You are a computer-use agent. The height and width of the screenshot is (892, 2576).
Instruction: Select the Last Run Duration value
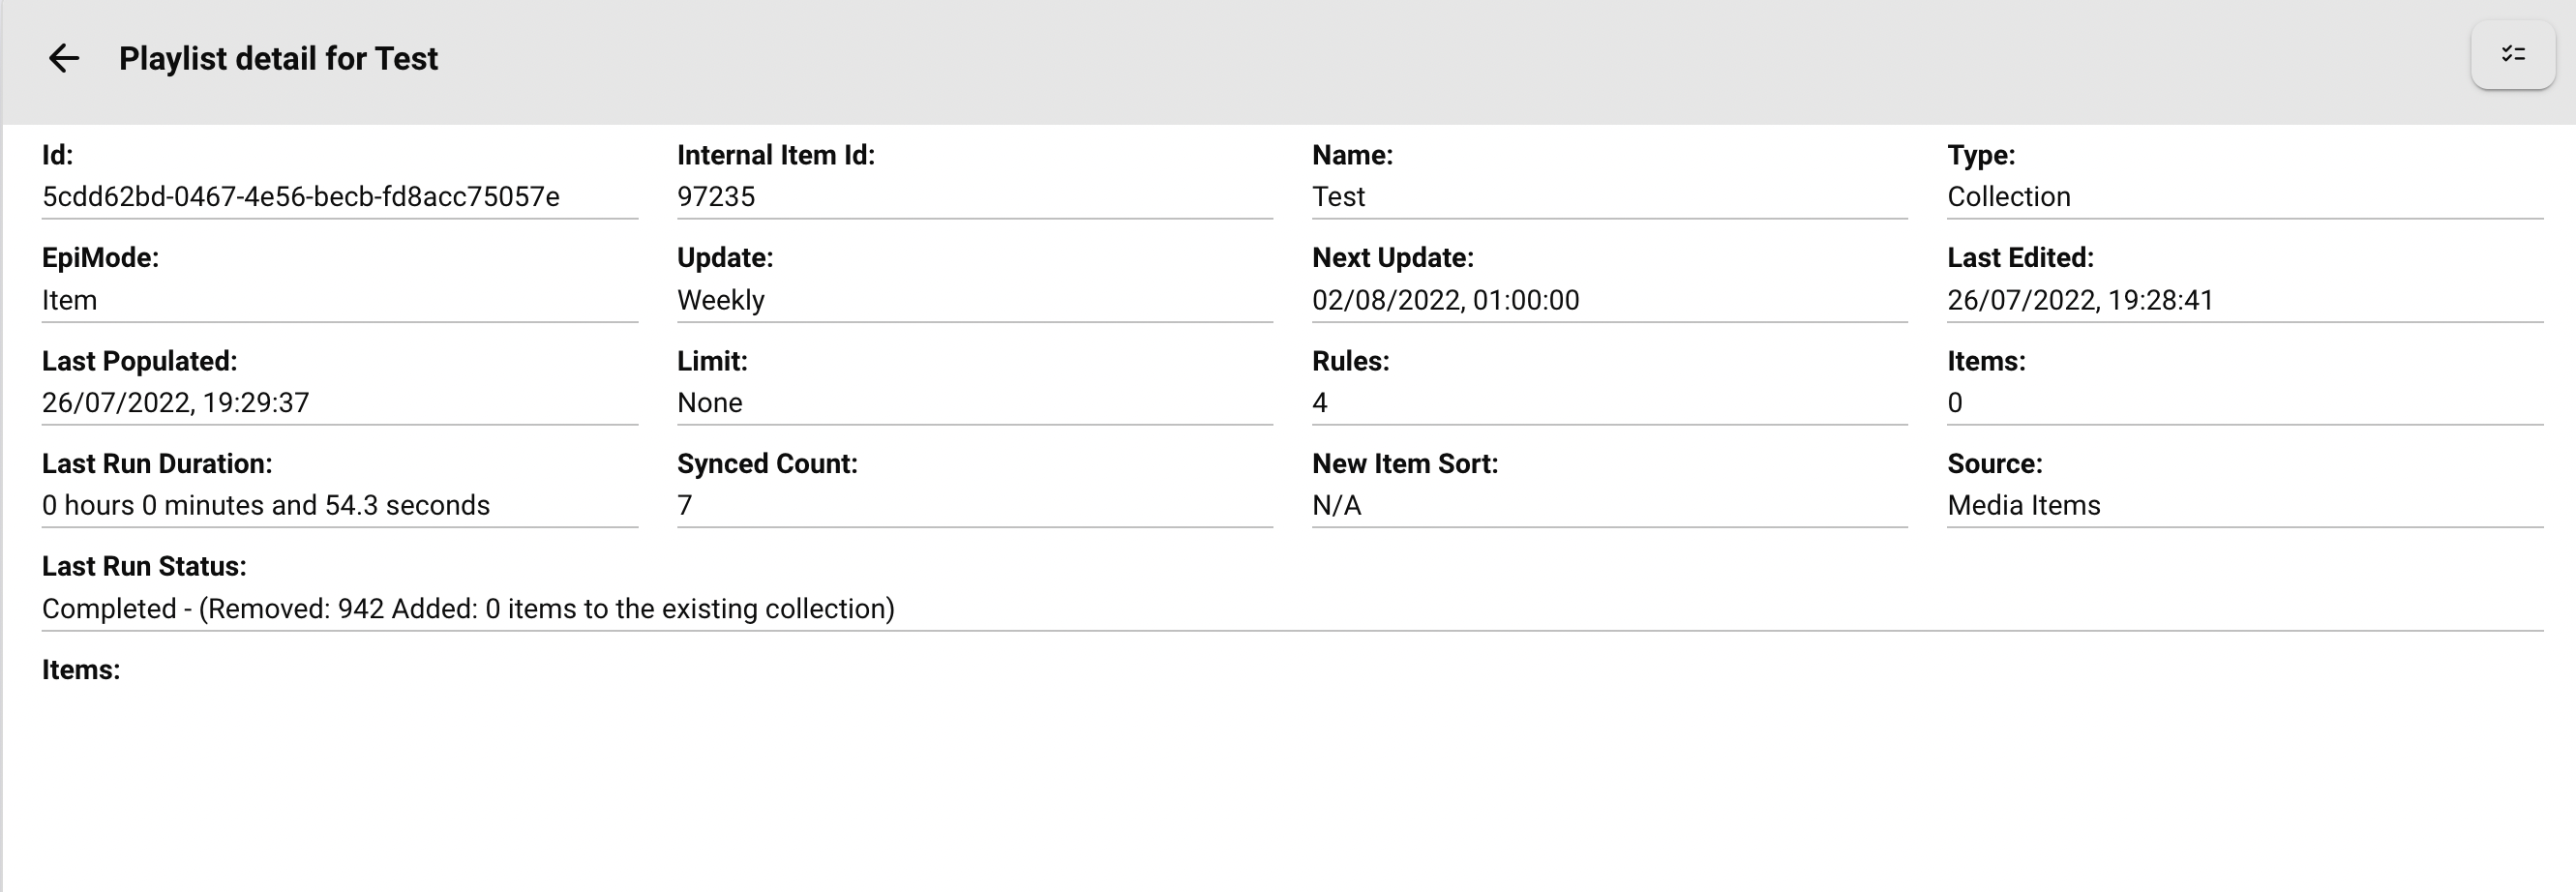[x=265, y=505]
